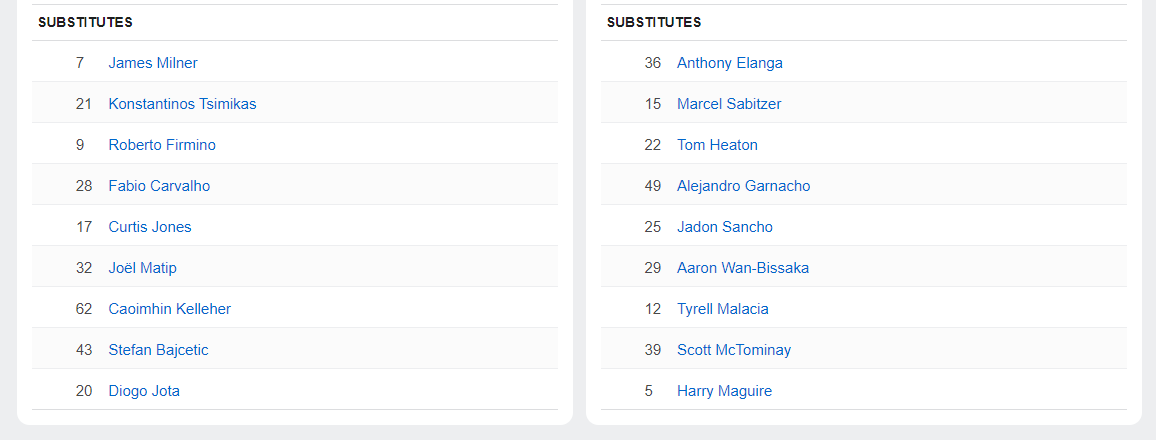Image resolution: width=1156 pixels, height=440 pixels.
Task: Click on Alejandro Garnacho
Action: tap(743, 186)
